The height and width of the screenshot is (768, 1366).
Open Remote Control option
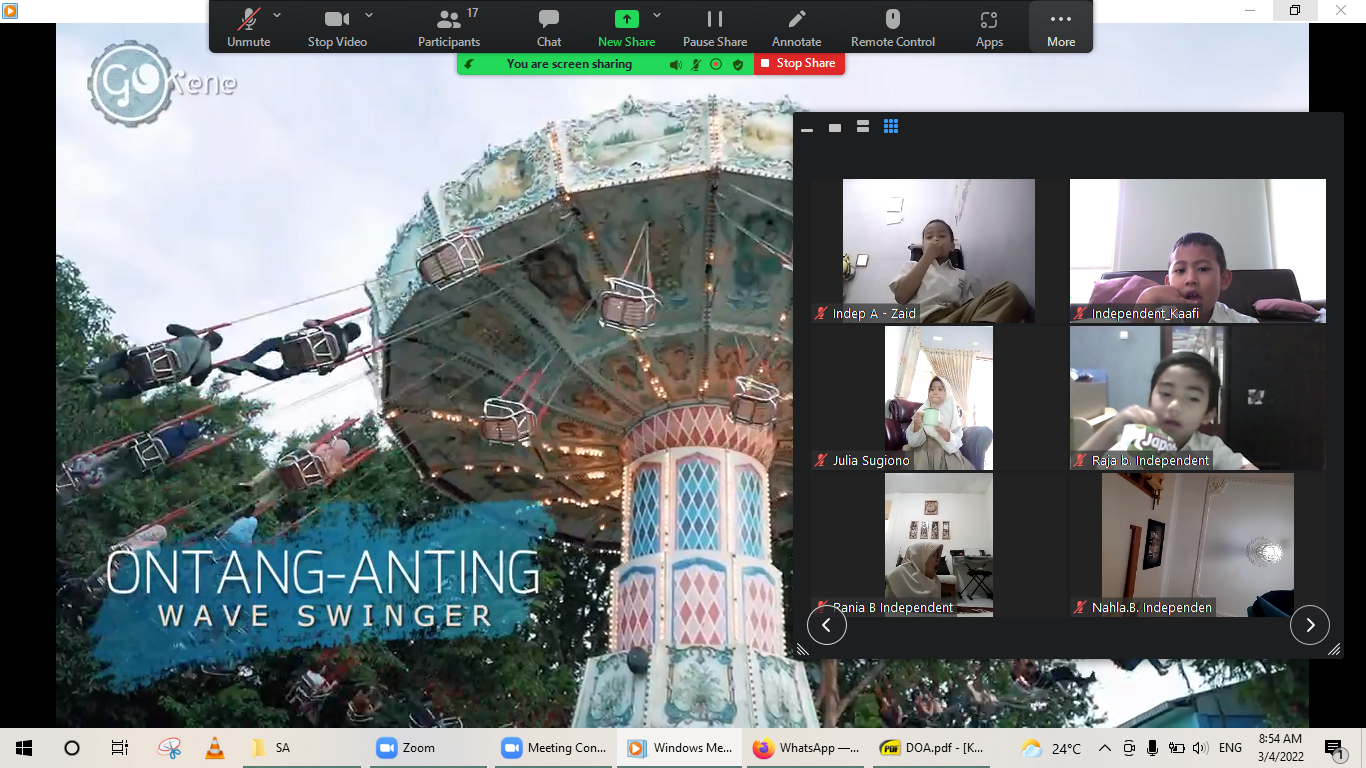[x=893, y=27]
